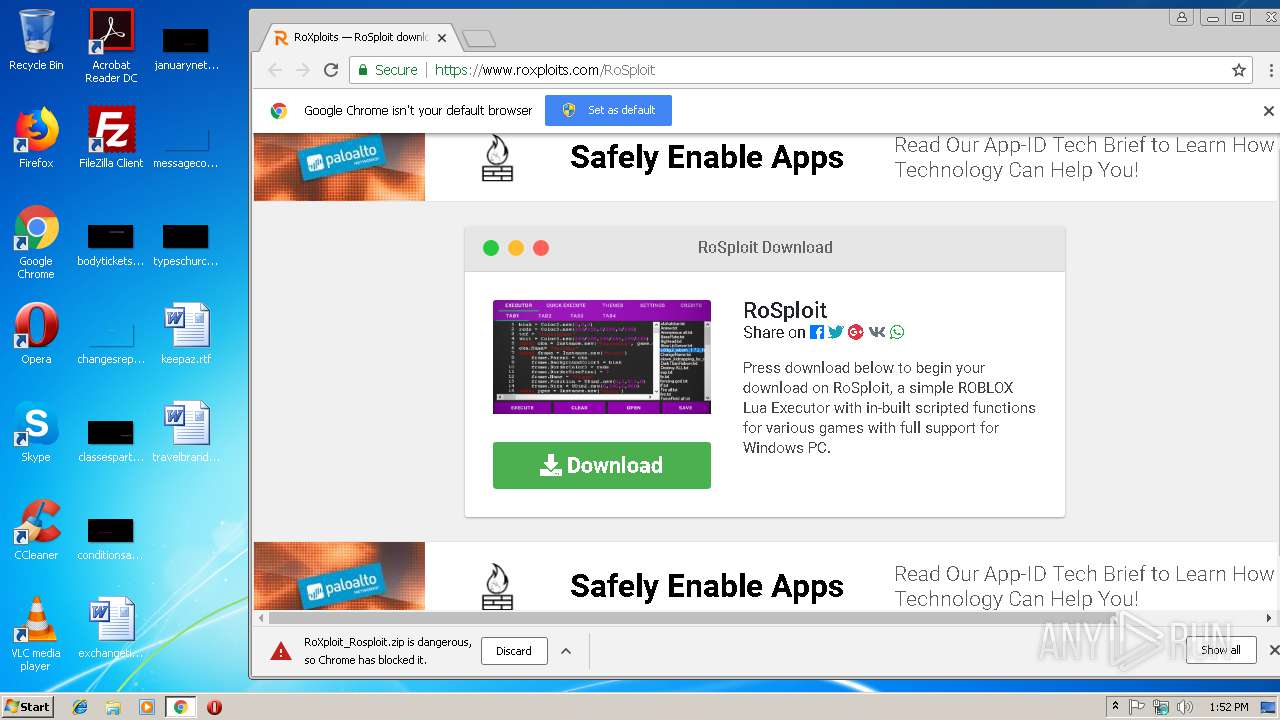
Task: Go back in Chrome history
Action: [x=275, y=70]
